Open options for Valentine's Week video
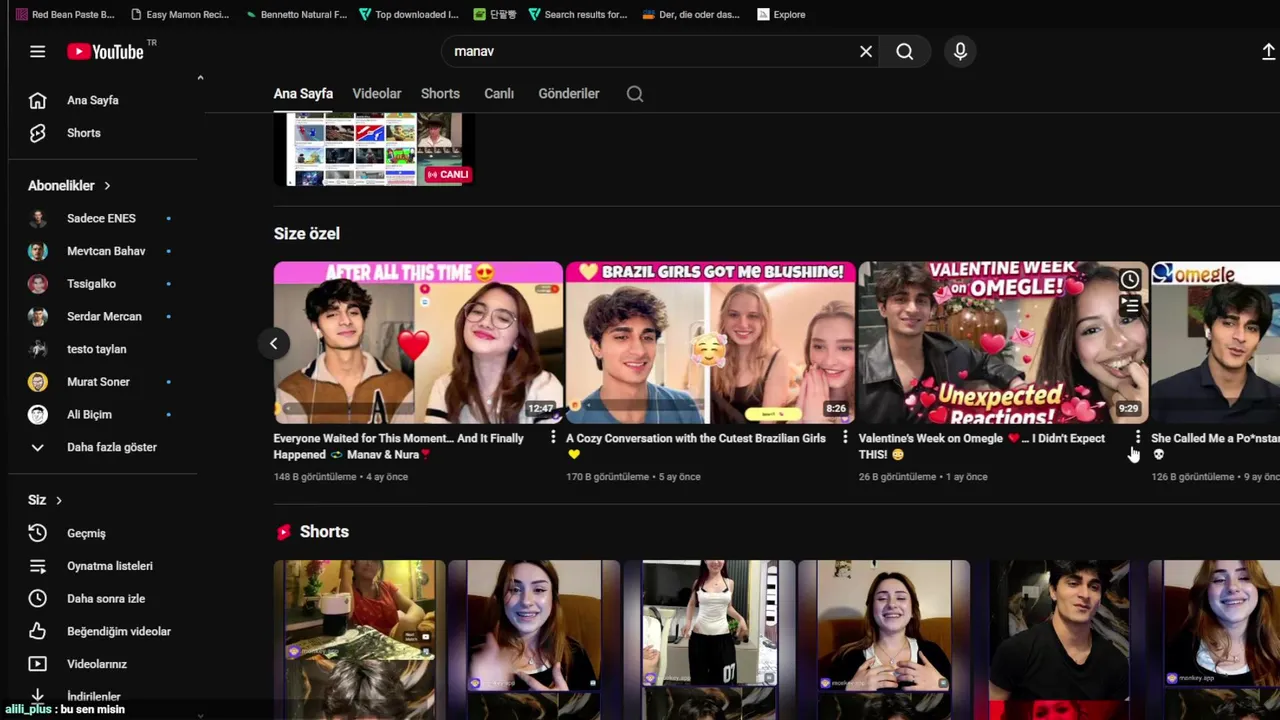This screenshot has height=720, width=1280. pos(1138,438)
